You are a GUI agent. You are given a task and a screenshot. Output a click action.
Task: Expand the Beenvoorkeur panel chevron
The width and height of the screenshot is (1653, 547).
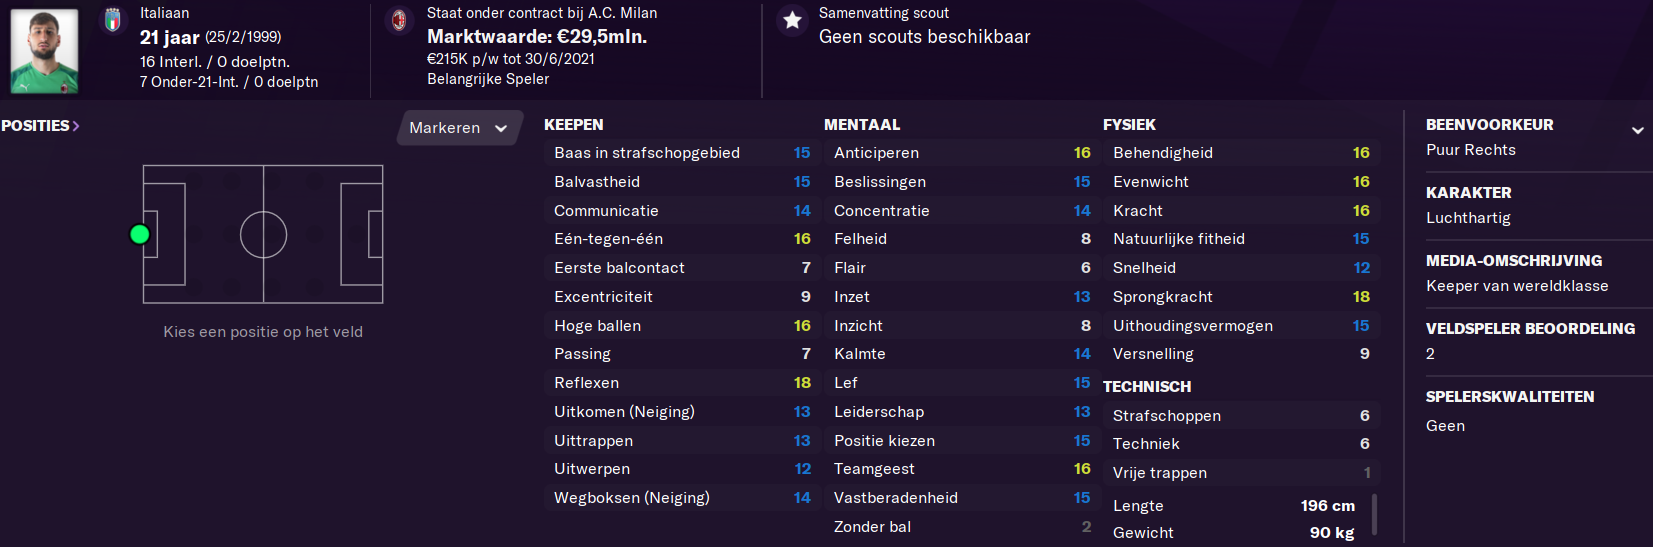[x=1638, y=130]
